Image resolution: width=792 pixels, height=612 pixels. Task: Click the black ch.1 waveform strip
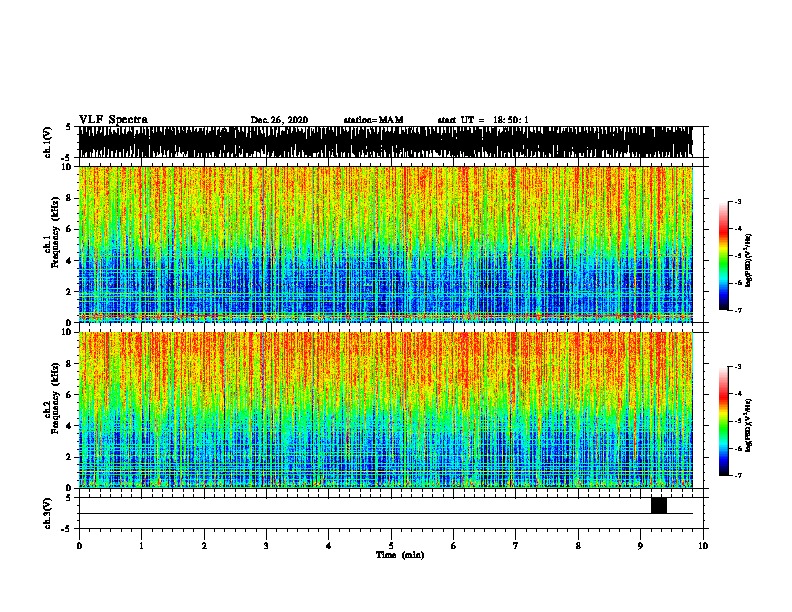coord(385,142)
